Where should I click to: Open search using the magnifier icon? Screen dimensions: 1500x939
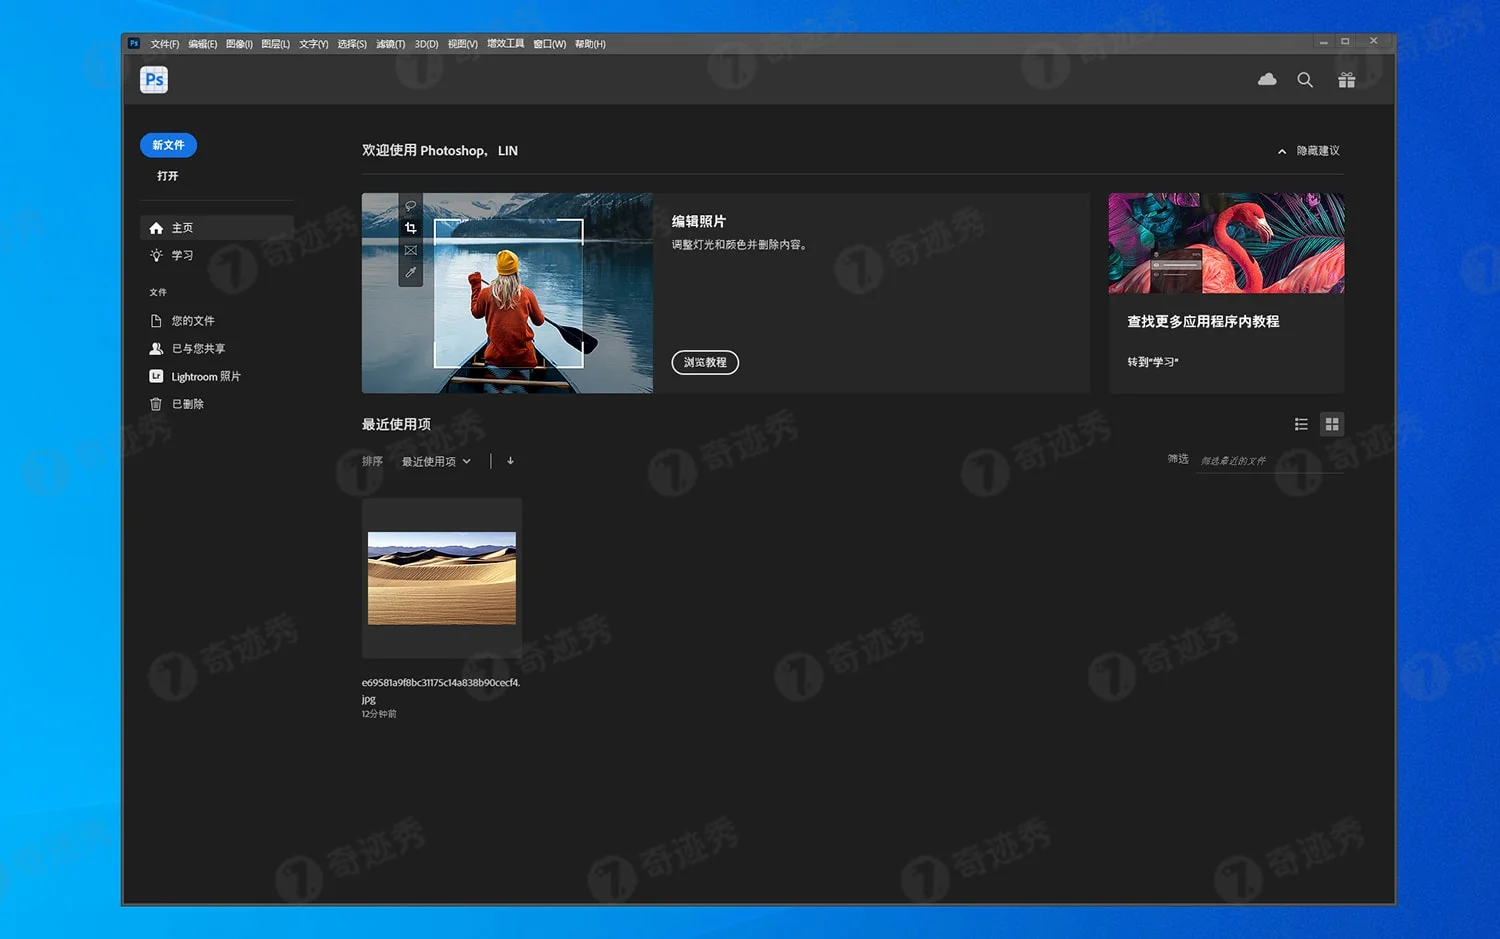tap(1305, 79)
